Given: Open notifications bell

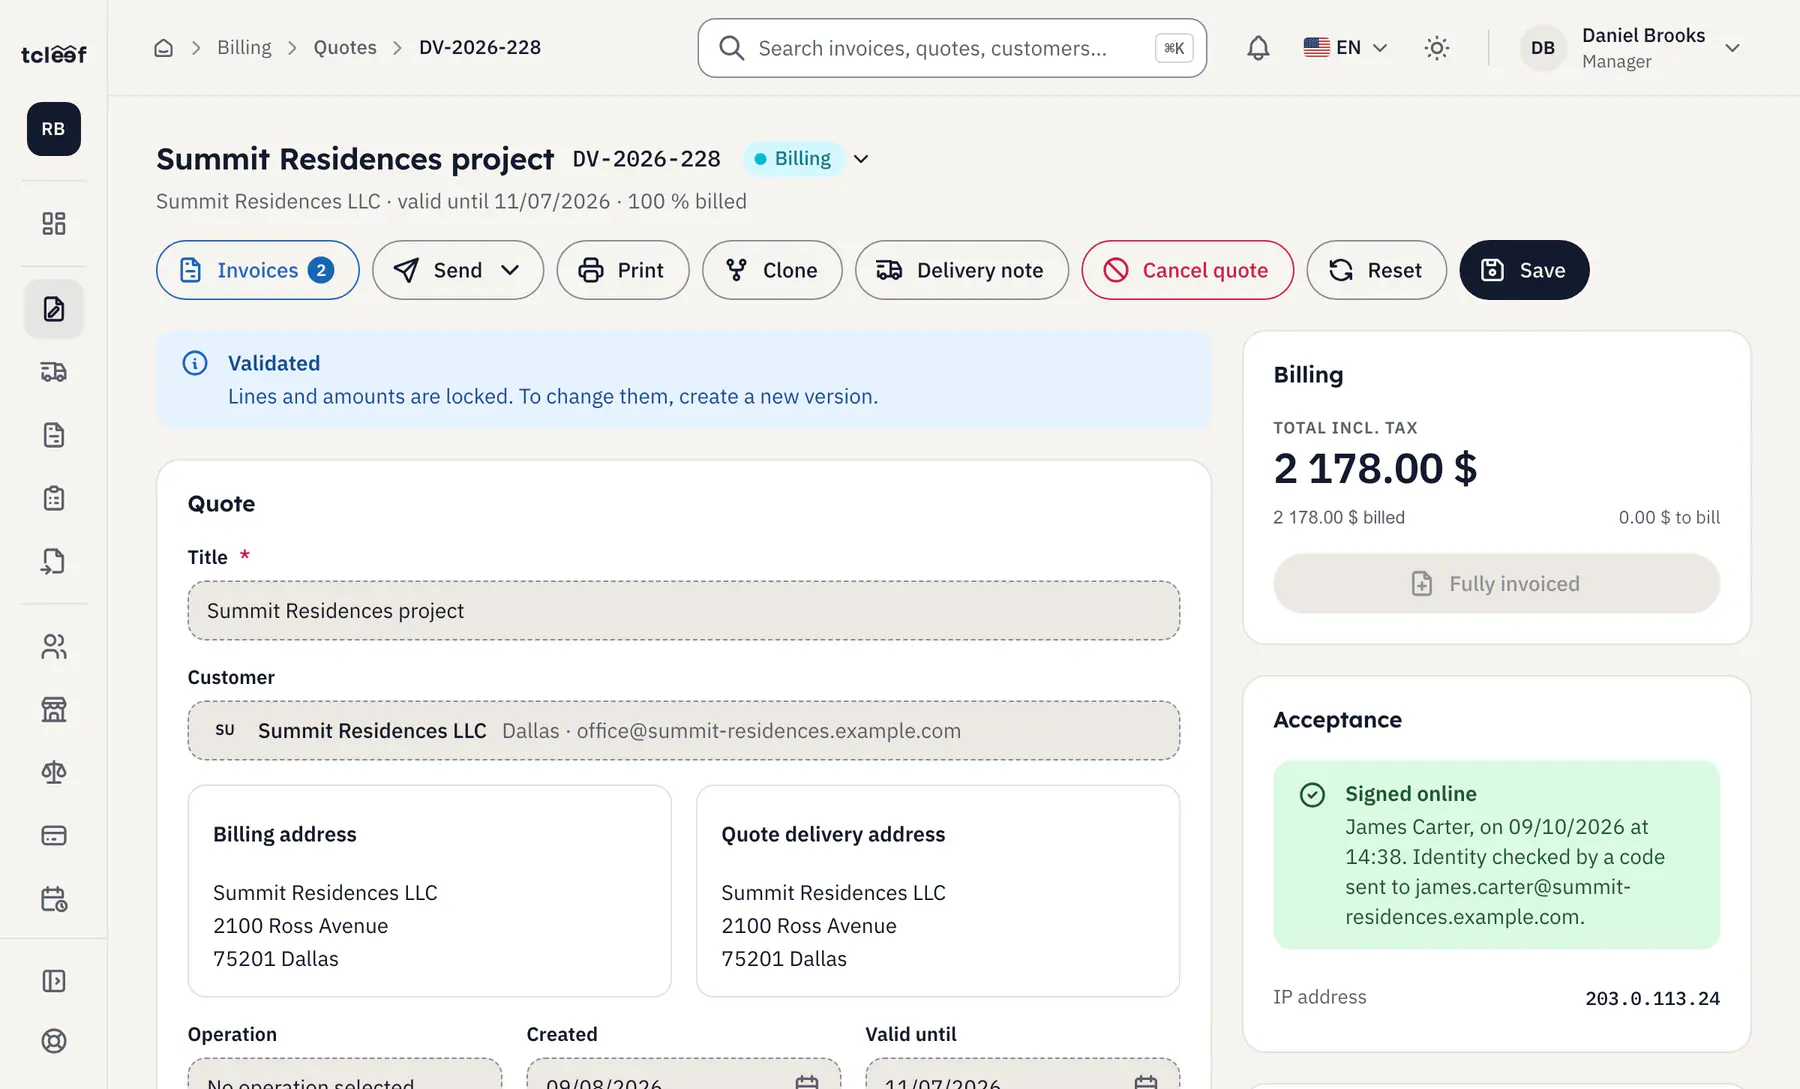Looking at the screenshot, I should pos(1258,48).
